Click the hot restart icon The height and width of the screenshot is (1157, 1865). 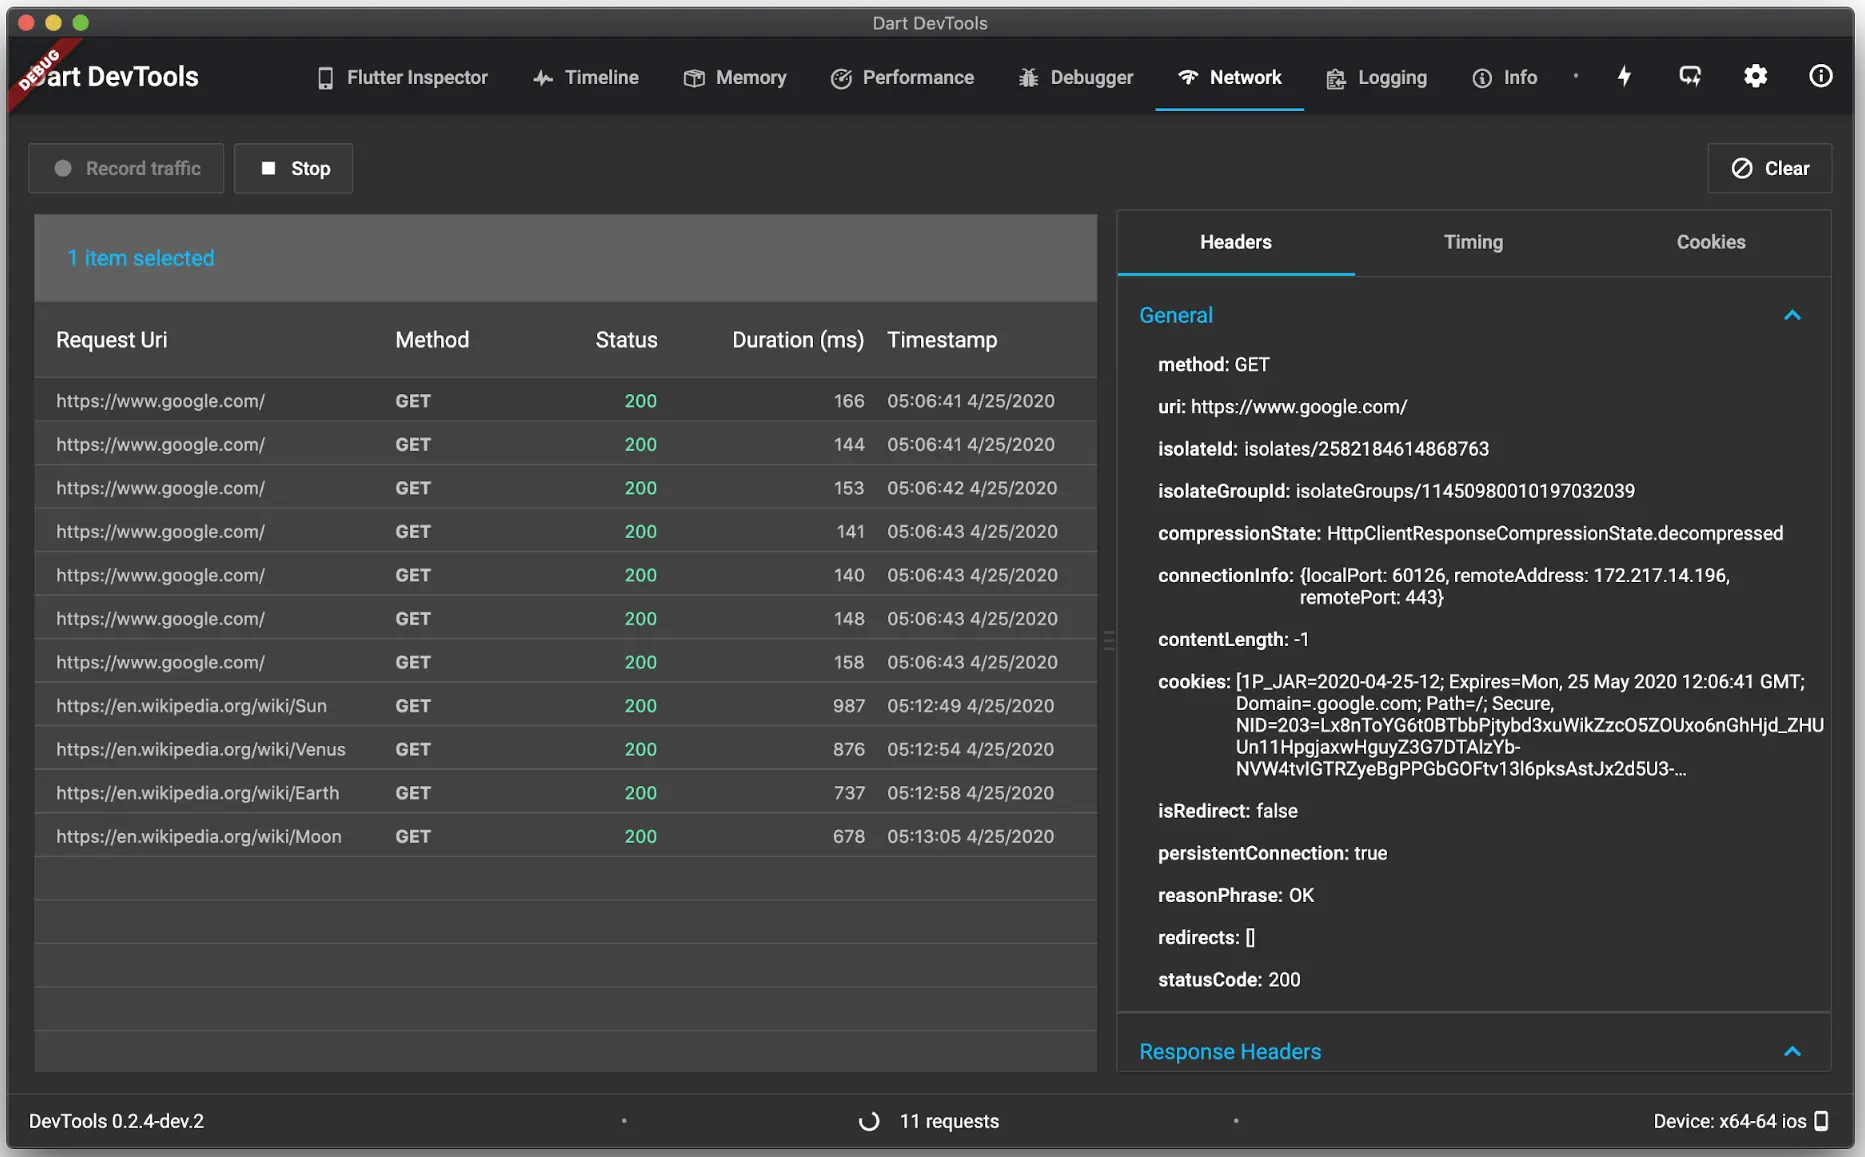(x=1690, y=77)
